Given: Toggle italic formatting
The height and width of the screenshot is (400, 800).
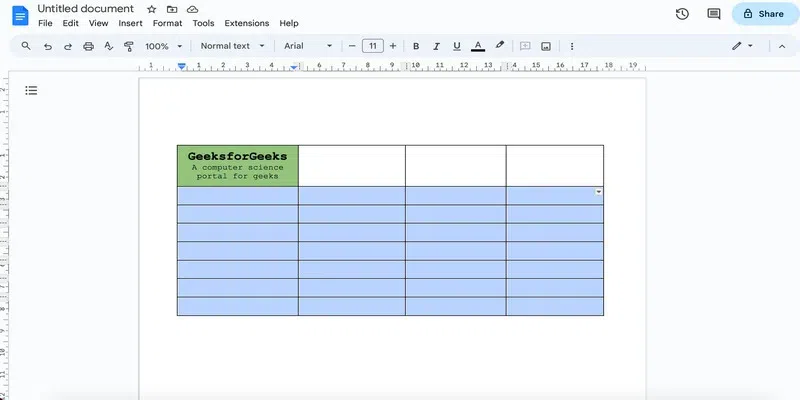Looking at the screenshot, I should [436, 46].
